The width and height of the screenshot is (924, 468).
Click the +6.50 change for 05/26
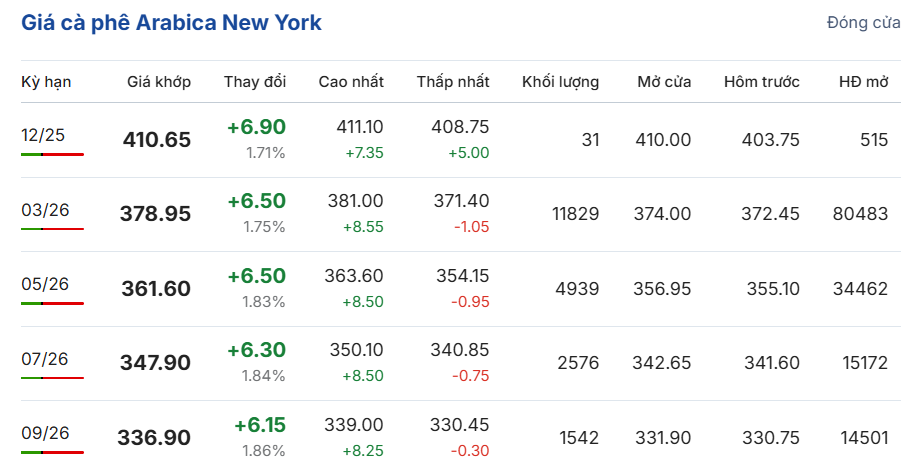256,276
